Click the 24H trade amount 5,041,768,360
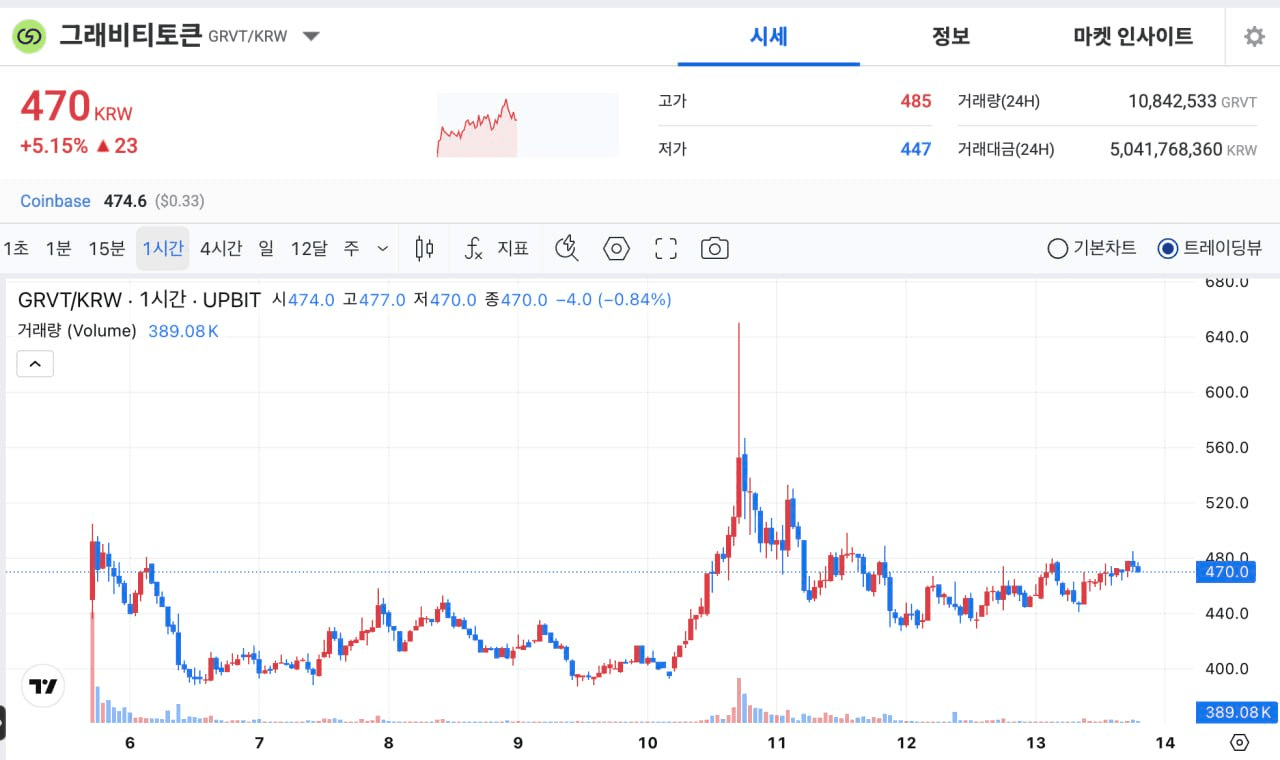 (x=1166, y=149)
